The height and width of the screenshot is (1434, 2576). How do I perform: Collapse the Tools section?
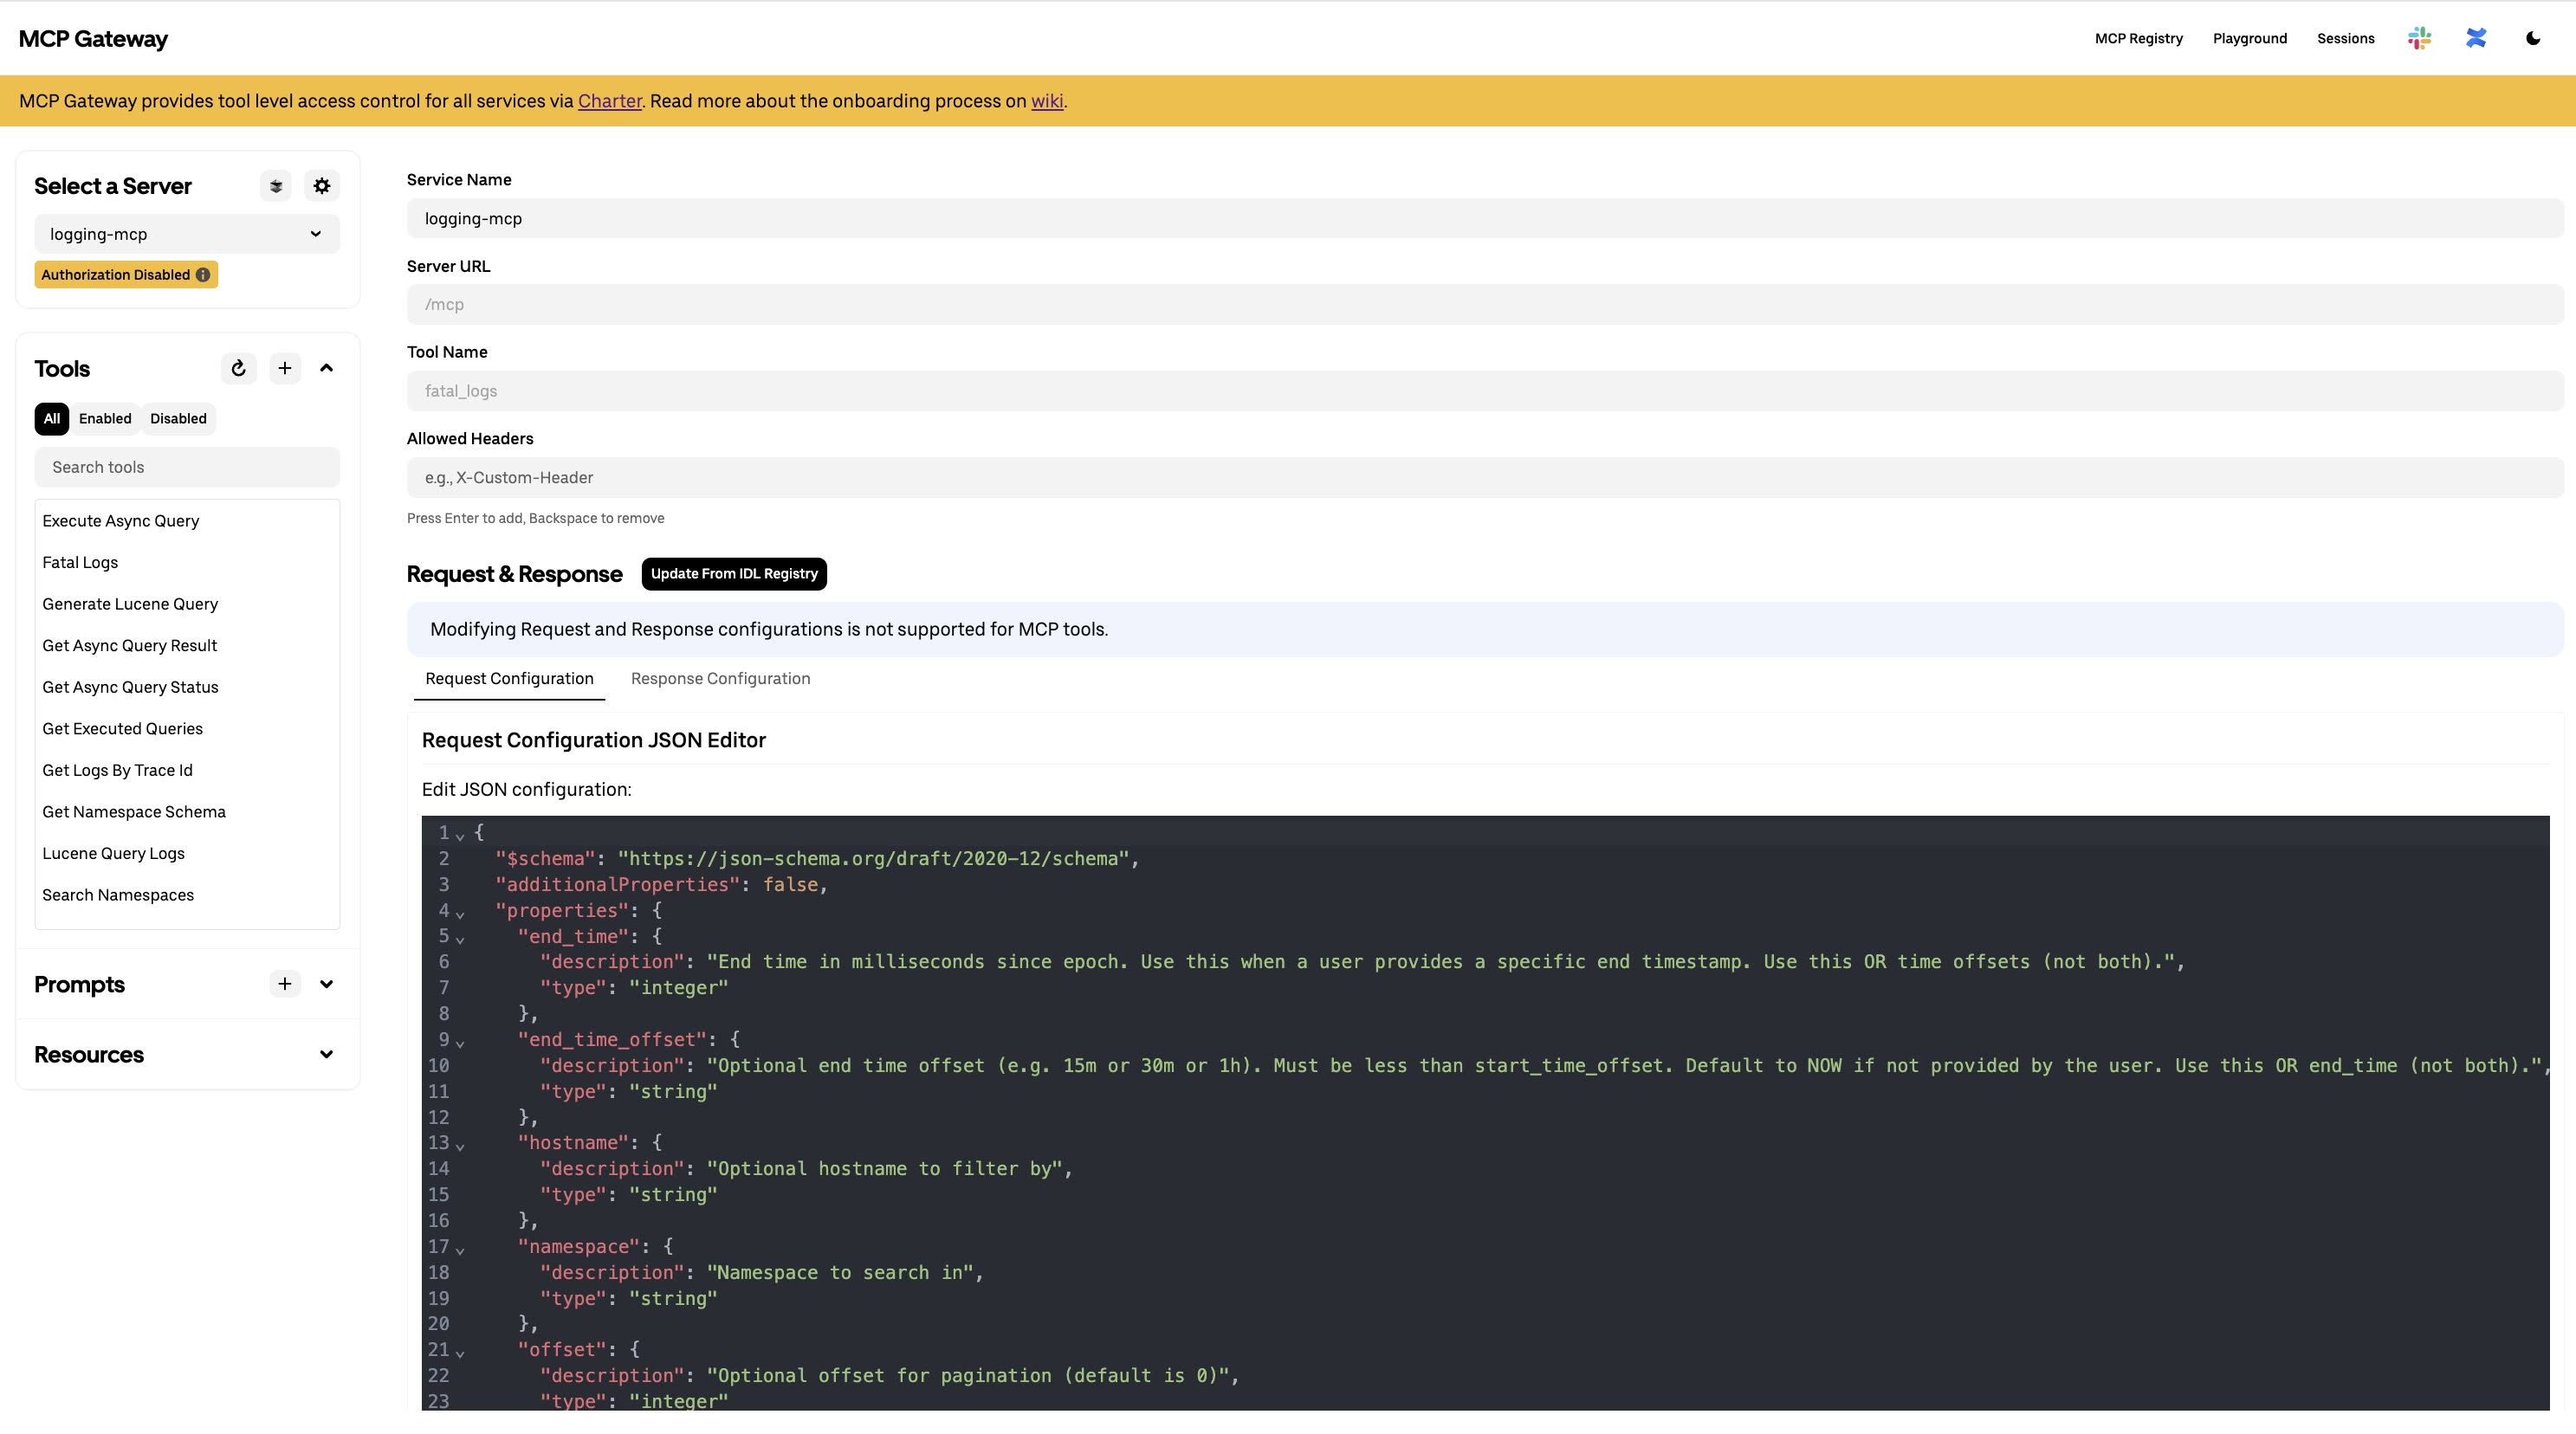tap(326, 368)
